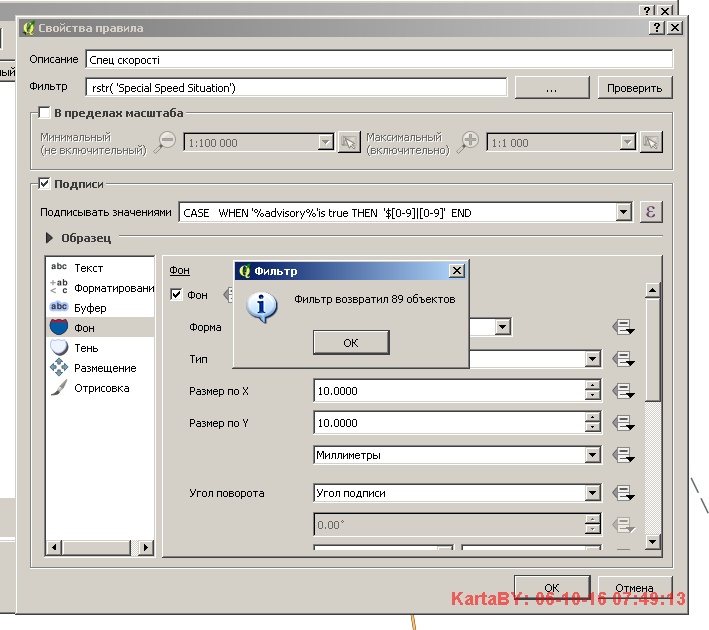Open the minimum scale 1:100 000 dropdown
Image resolution: width=709 pixels, height=630 pixels.
(x=325, y=142)
